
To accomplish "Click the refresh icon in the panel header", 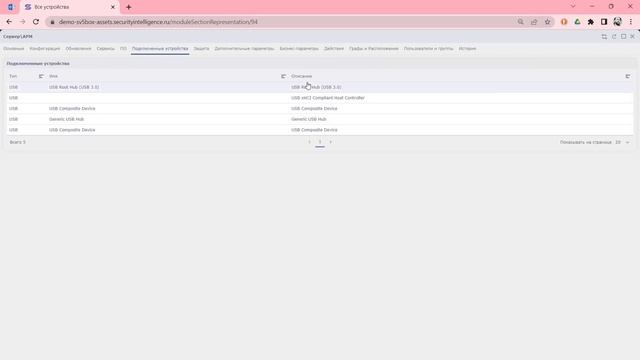I will tap(614, 37).
